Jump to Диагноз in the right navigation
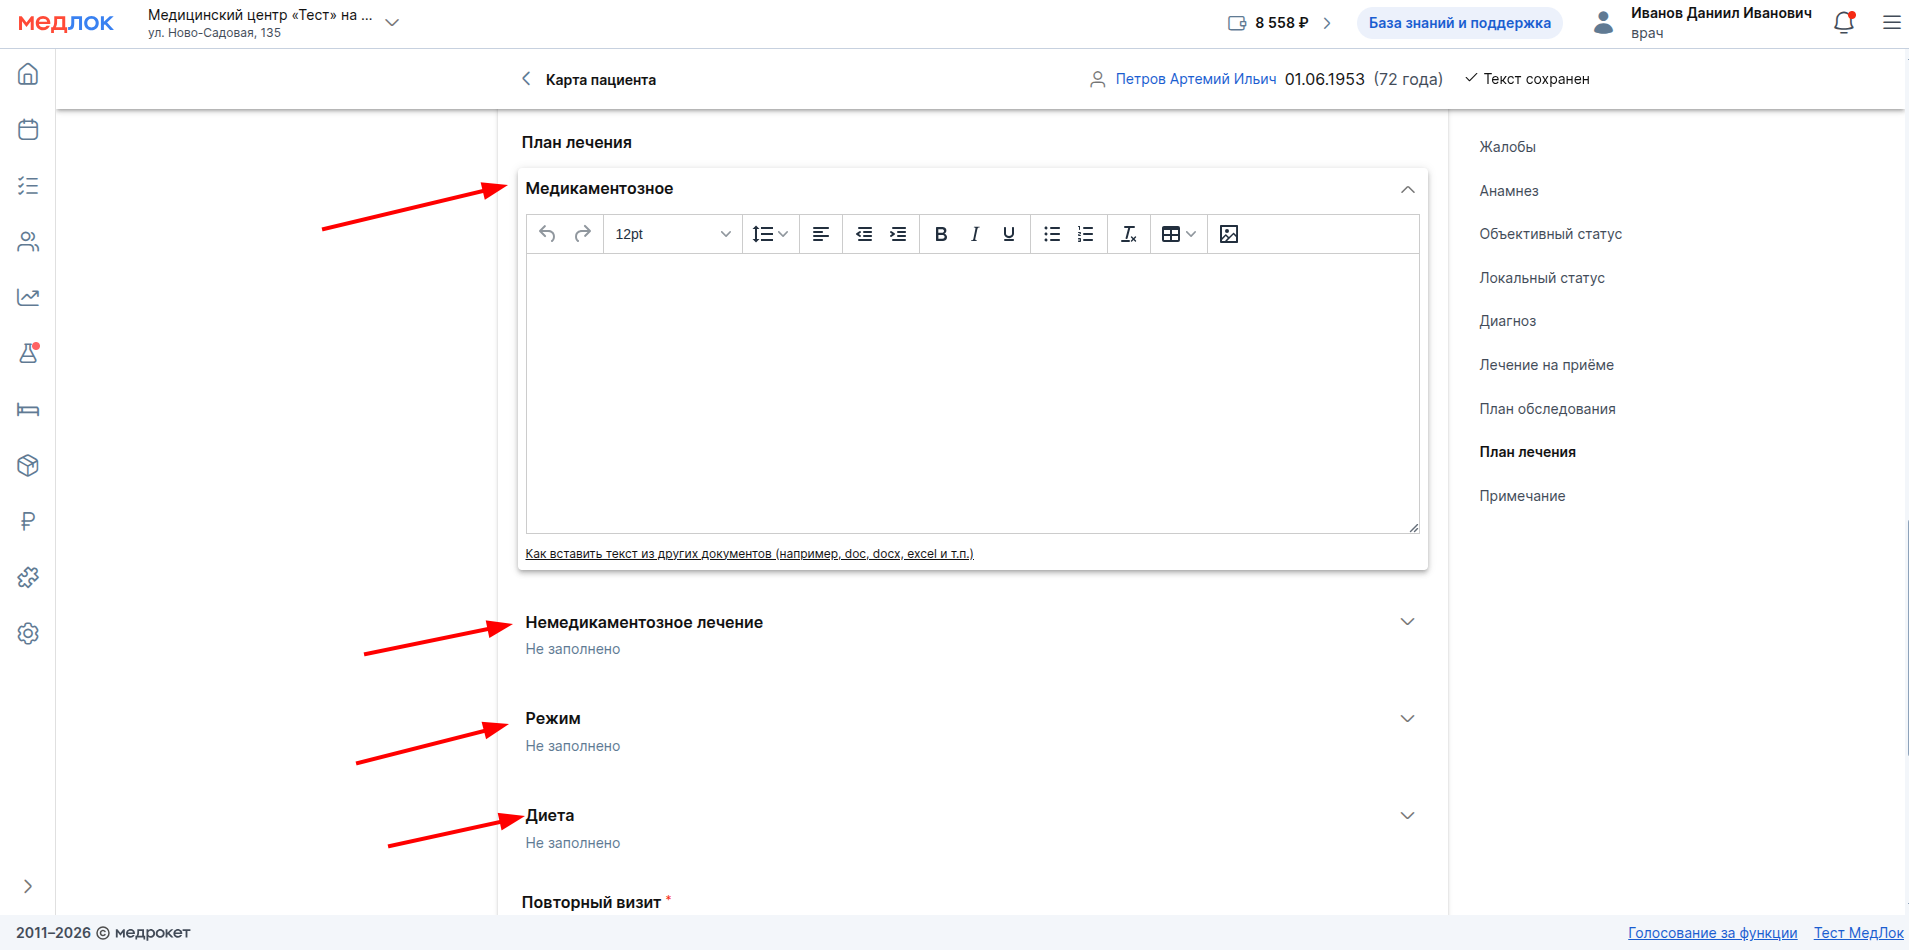Screen dimensions: 1909x950 pos(1507,321)
